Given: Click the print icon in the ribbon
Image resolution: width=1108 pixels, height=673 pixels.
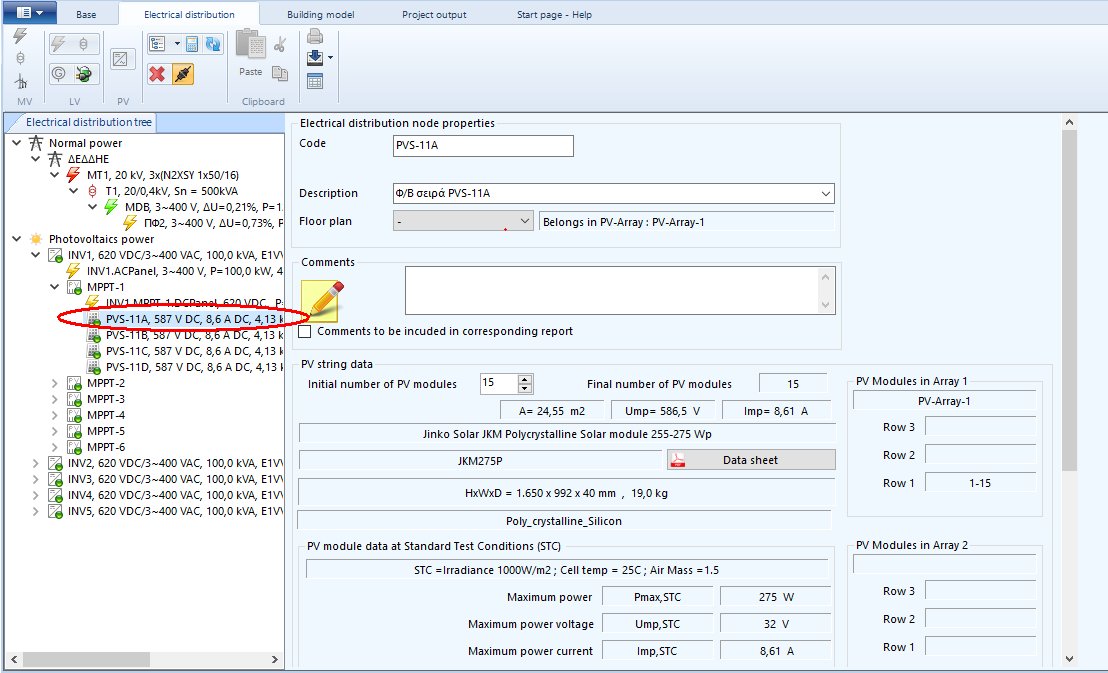Looking at the screenshot, I should (x=315, y=36).
